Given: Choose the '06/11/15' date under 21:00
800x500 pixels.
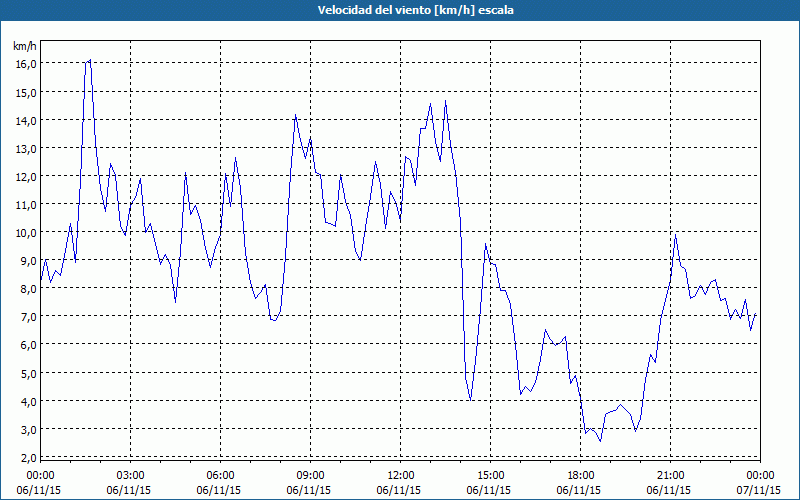Looking at the screenshot, I should 669,490.
